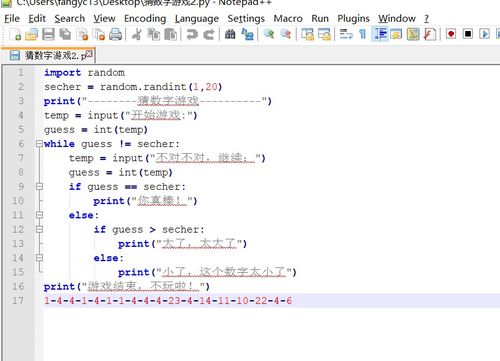Start macro recording with the red dot

point(451,34)
